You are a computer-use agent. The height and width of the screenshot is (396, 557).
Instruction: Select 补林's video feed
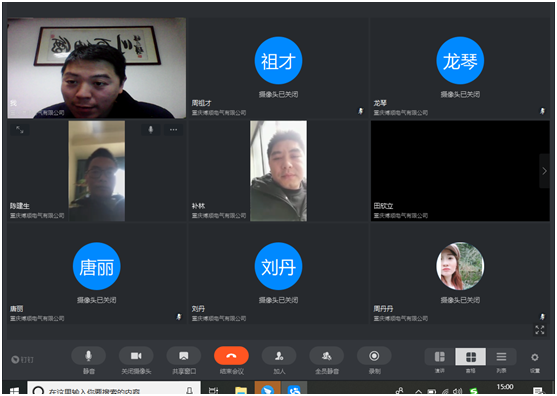click(x=278, y=171)
